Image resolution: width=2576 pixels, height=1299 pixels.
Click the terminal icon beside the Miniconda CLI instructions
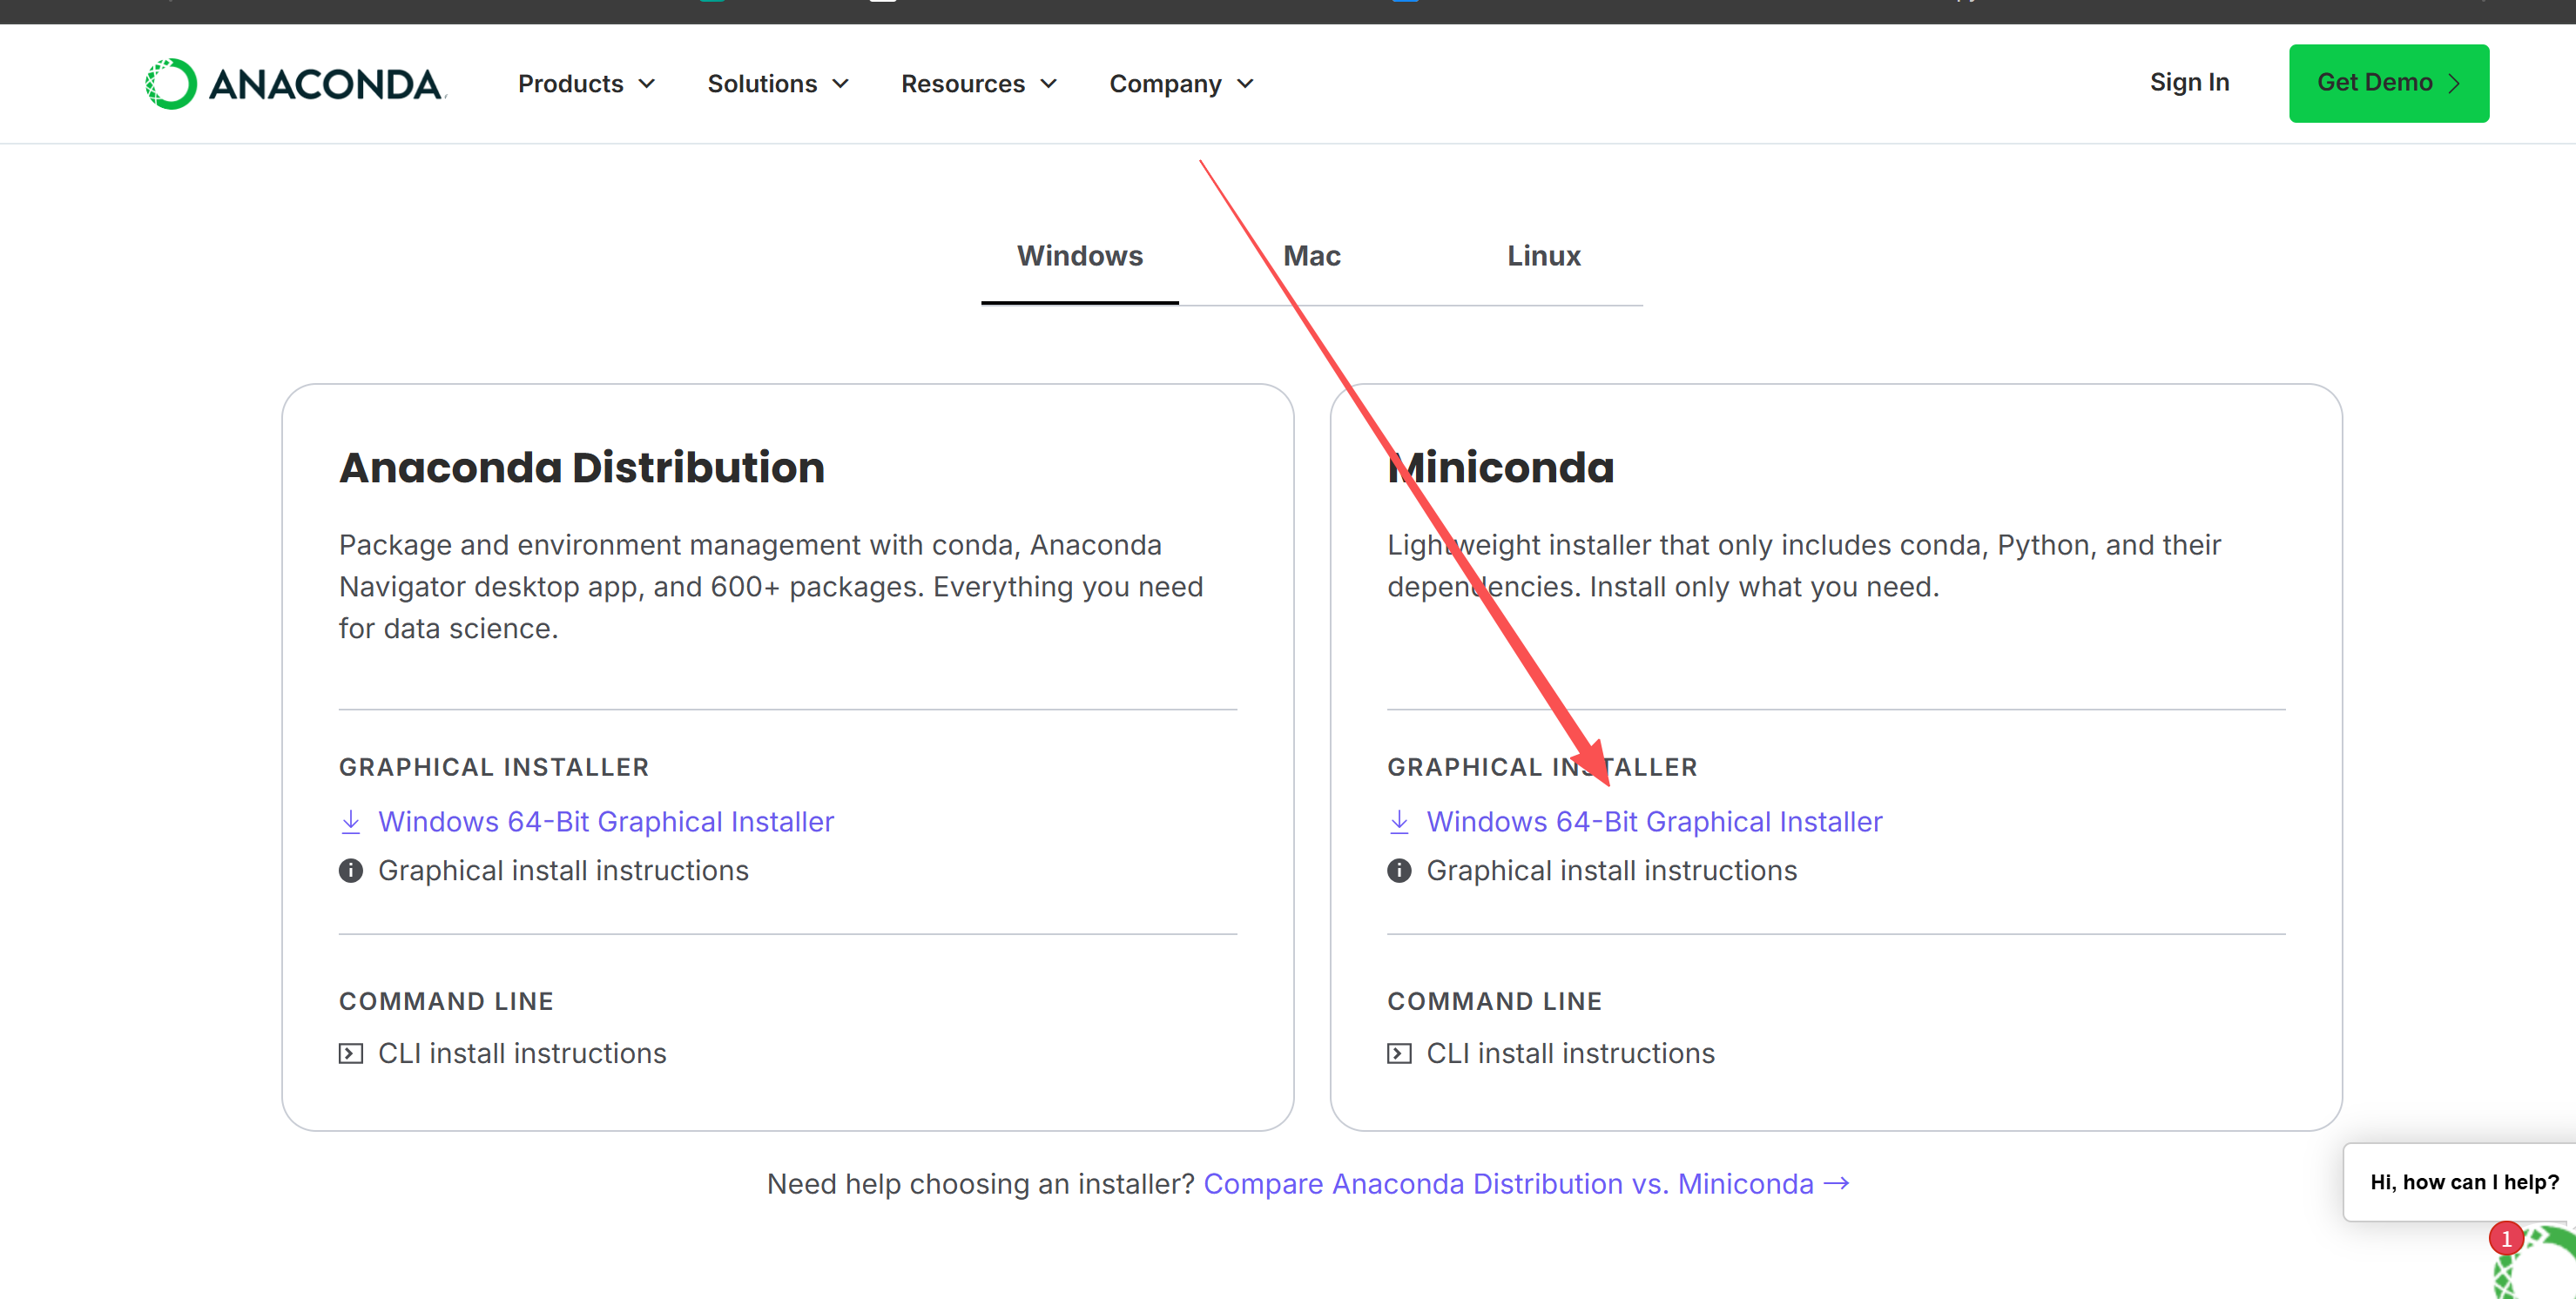[1399, 1054]
